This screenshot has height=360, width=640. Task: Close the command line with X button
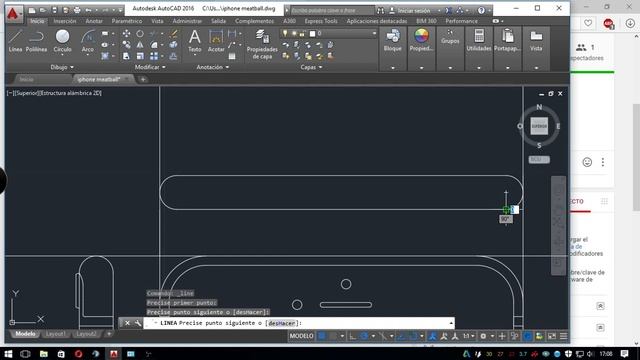(127, 323)
